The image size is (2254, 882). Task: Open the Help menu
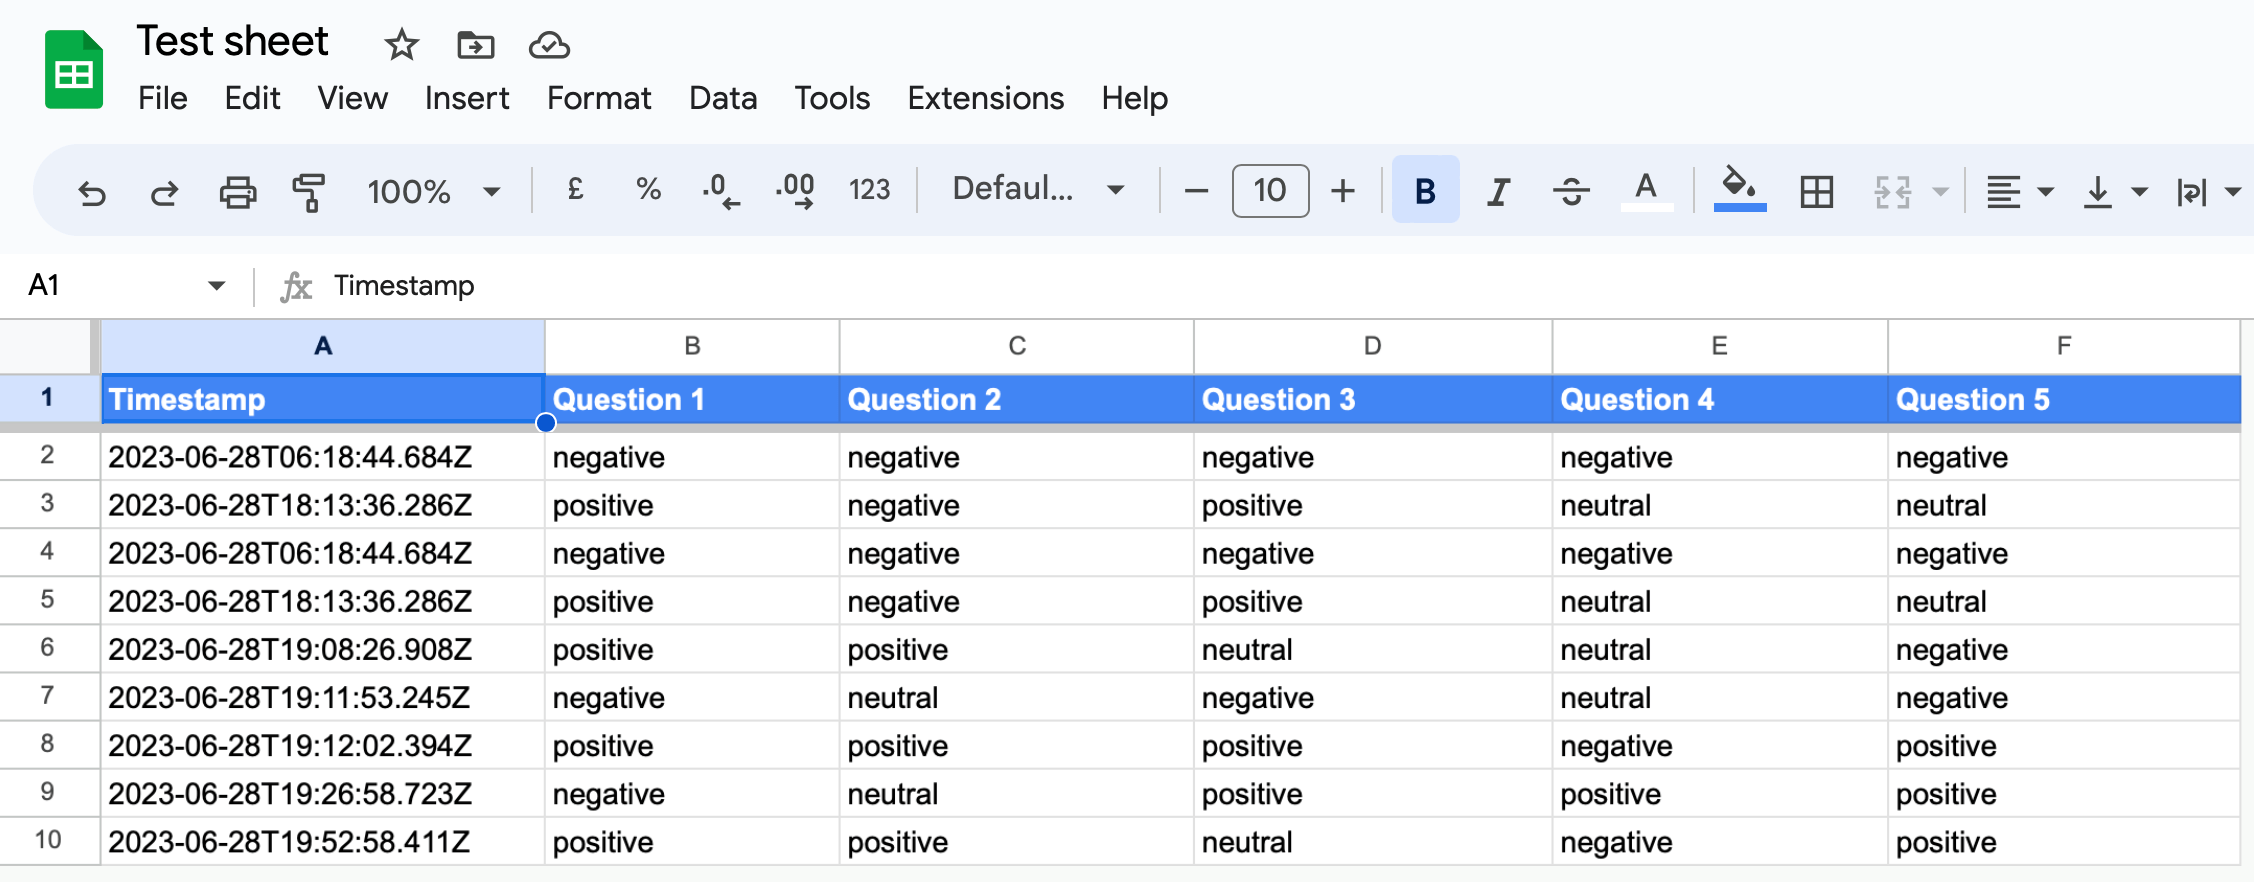(1134, 98)
